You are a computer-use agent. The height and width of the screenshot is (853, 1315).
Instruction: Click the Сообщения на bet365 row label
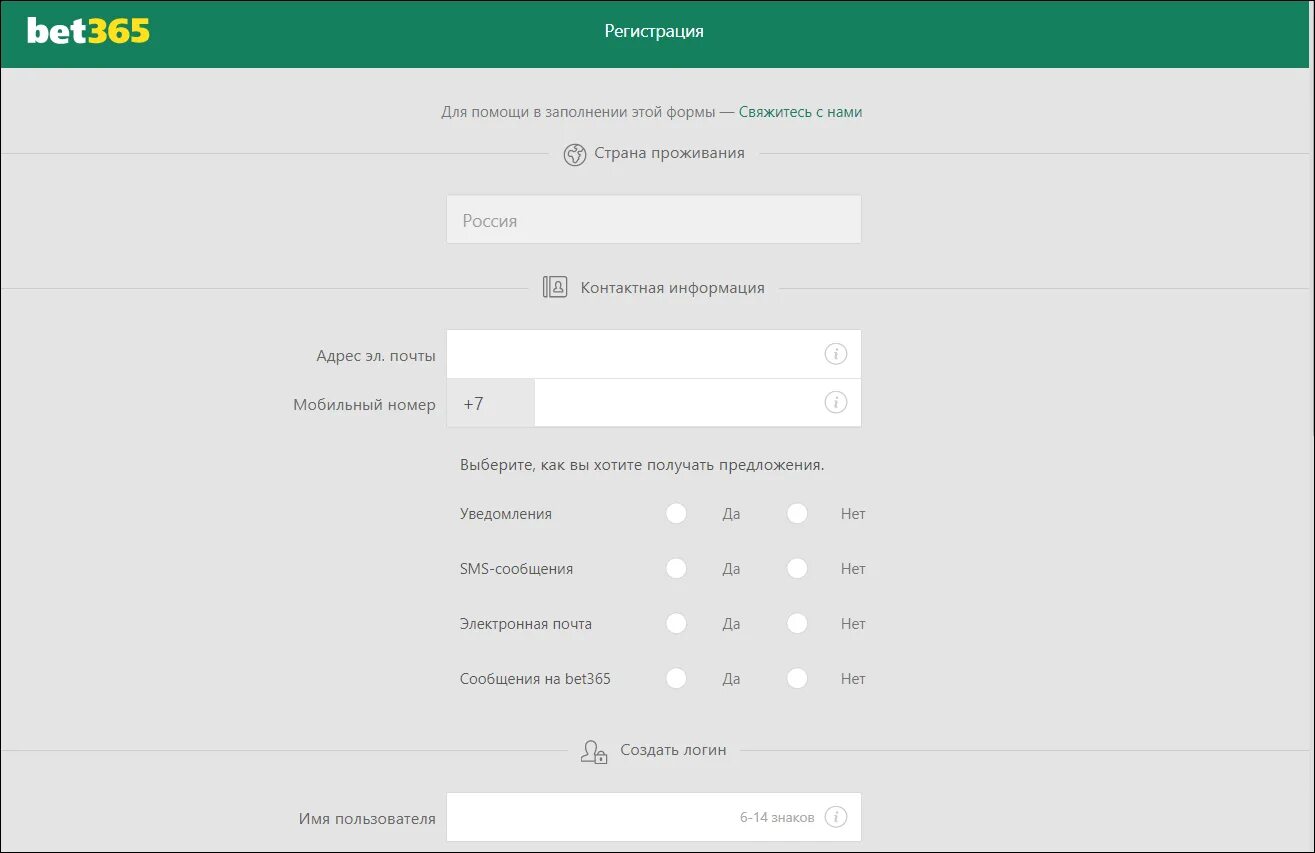click(535, 679)
